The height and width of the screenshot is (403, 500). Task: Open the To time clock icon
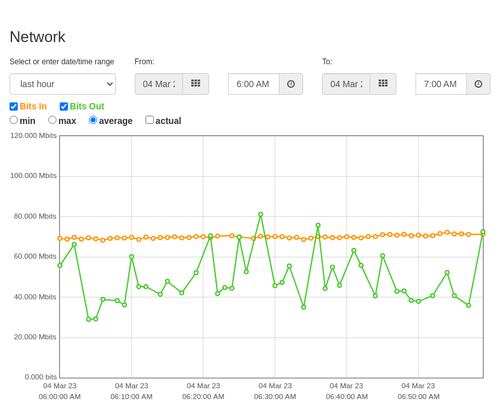pos(478,84)
